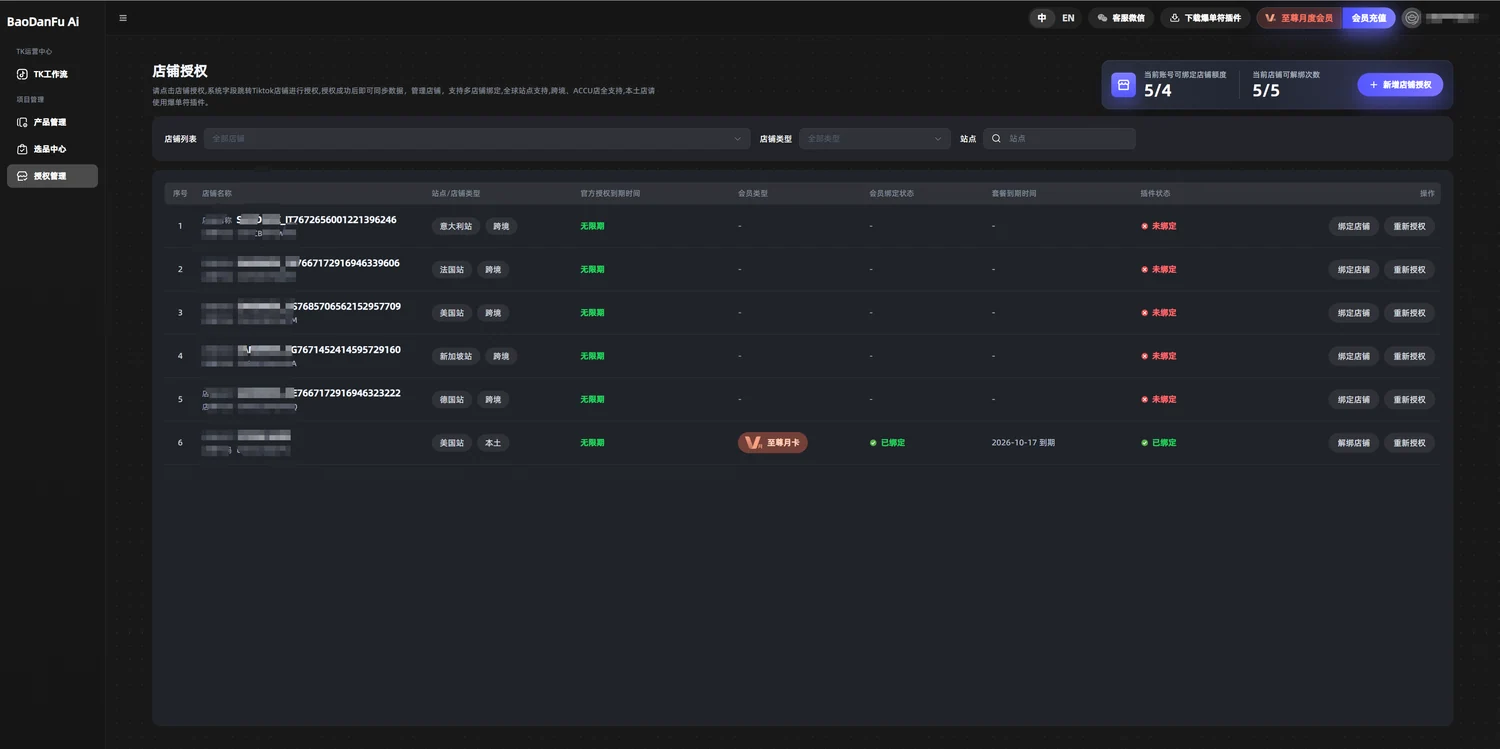Viewport: 1500px width, 749px height.
Task: Go to 产品管理 in sidebar
Action: point(52,122)
